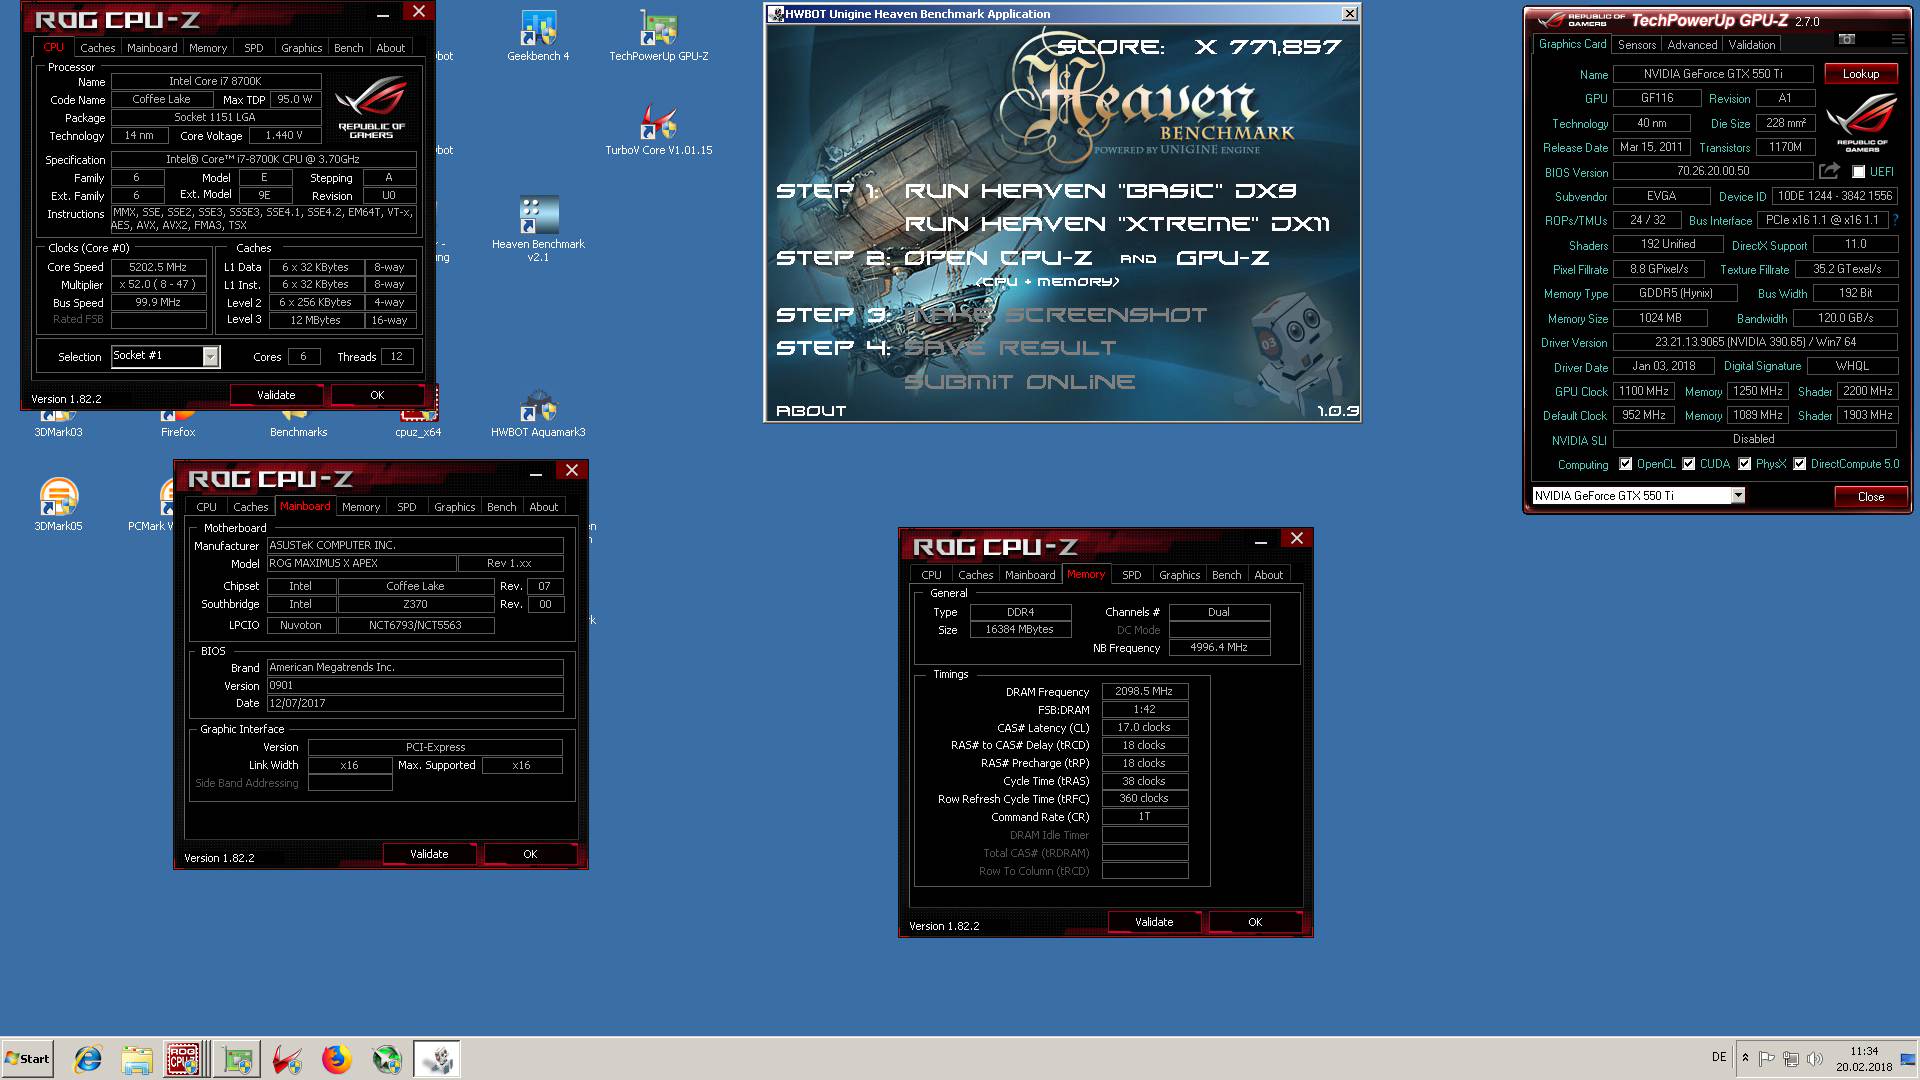The height and width of the screenshot is (1080, 1920).
Task: Open the Heaven Benchmark v2.1 desktop shortcut
Action: (x=538, y=229)
